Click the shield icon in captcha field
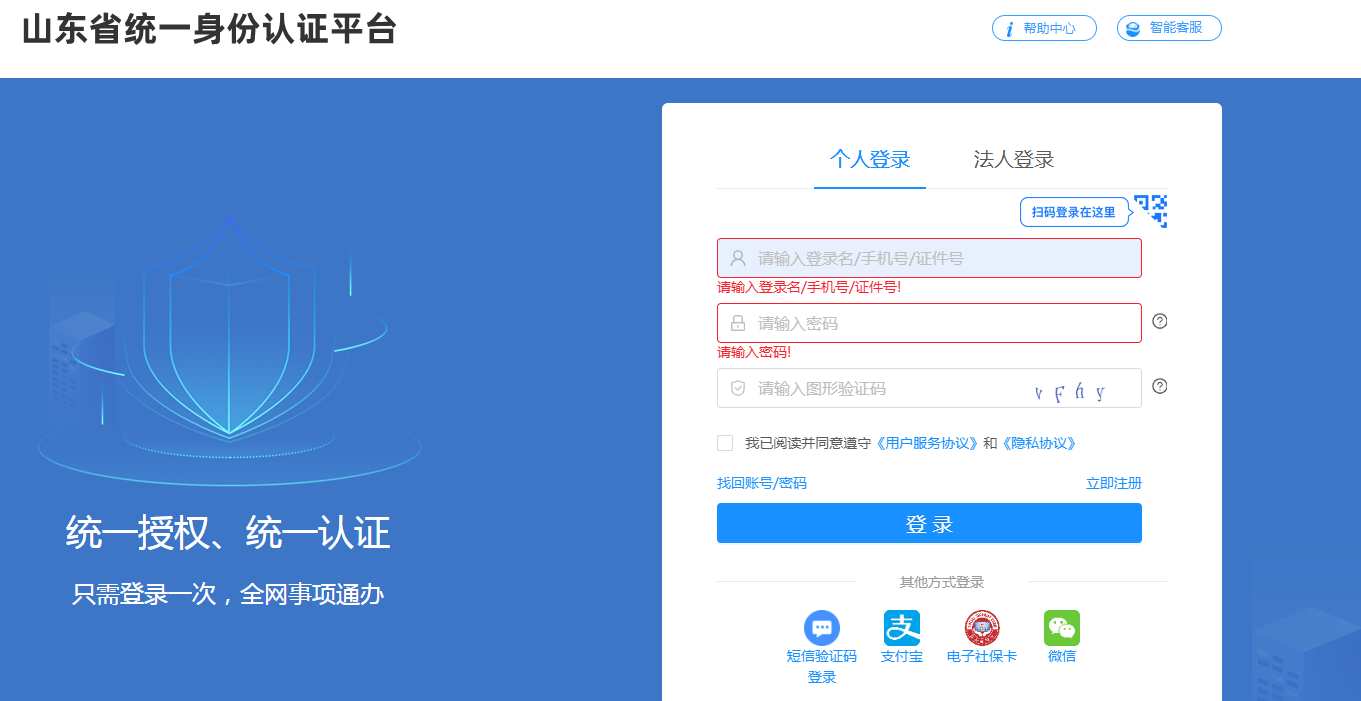 (738, 388)
